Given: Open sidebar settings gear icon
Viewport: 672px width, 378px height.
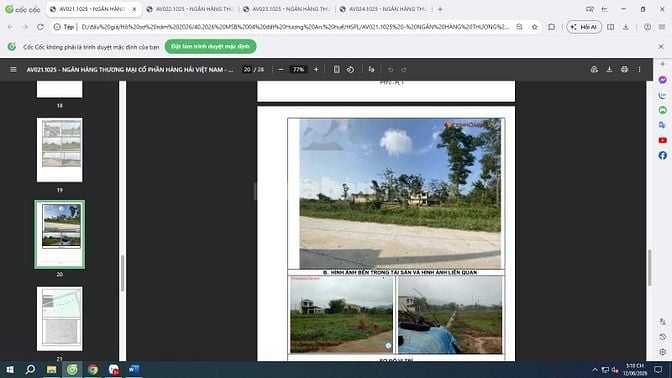Looking at the screenshot, I should click(663, 352).
